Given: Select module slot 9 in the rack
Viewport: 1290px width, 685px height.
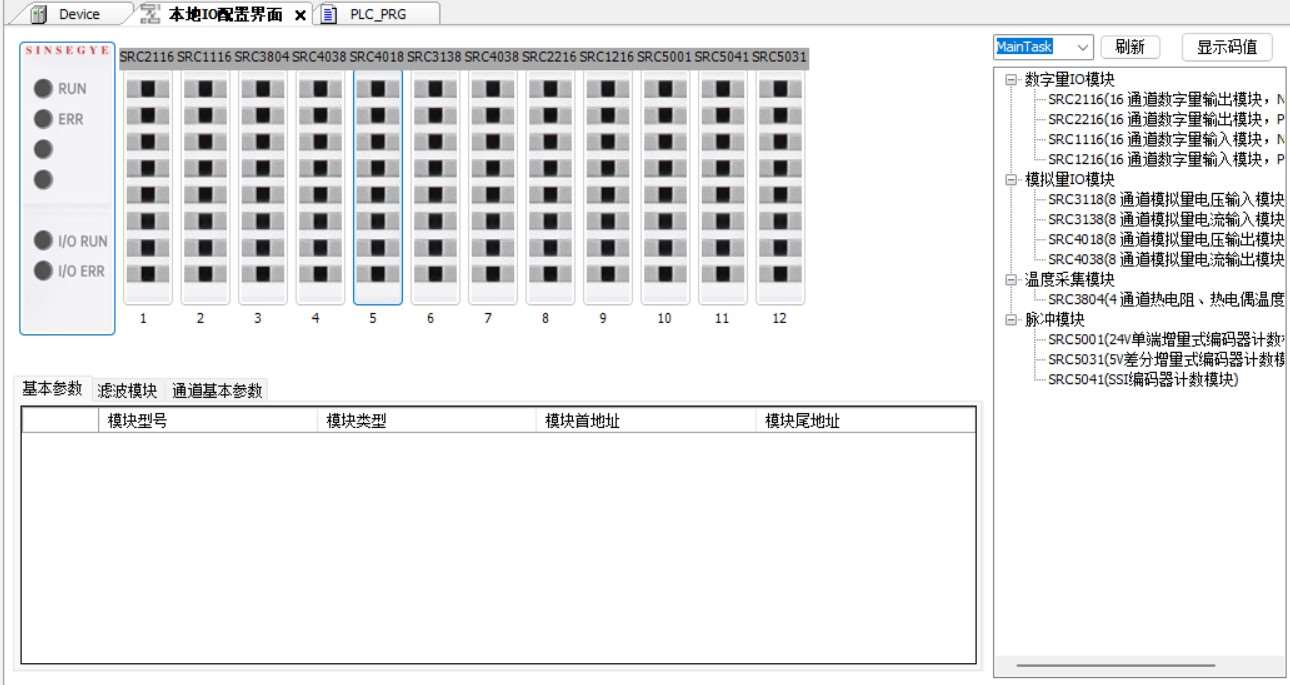Looking at the screenshot, I should tap(608, 187).
